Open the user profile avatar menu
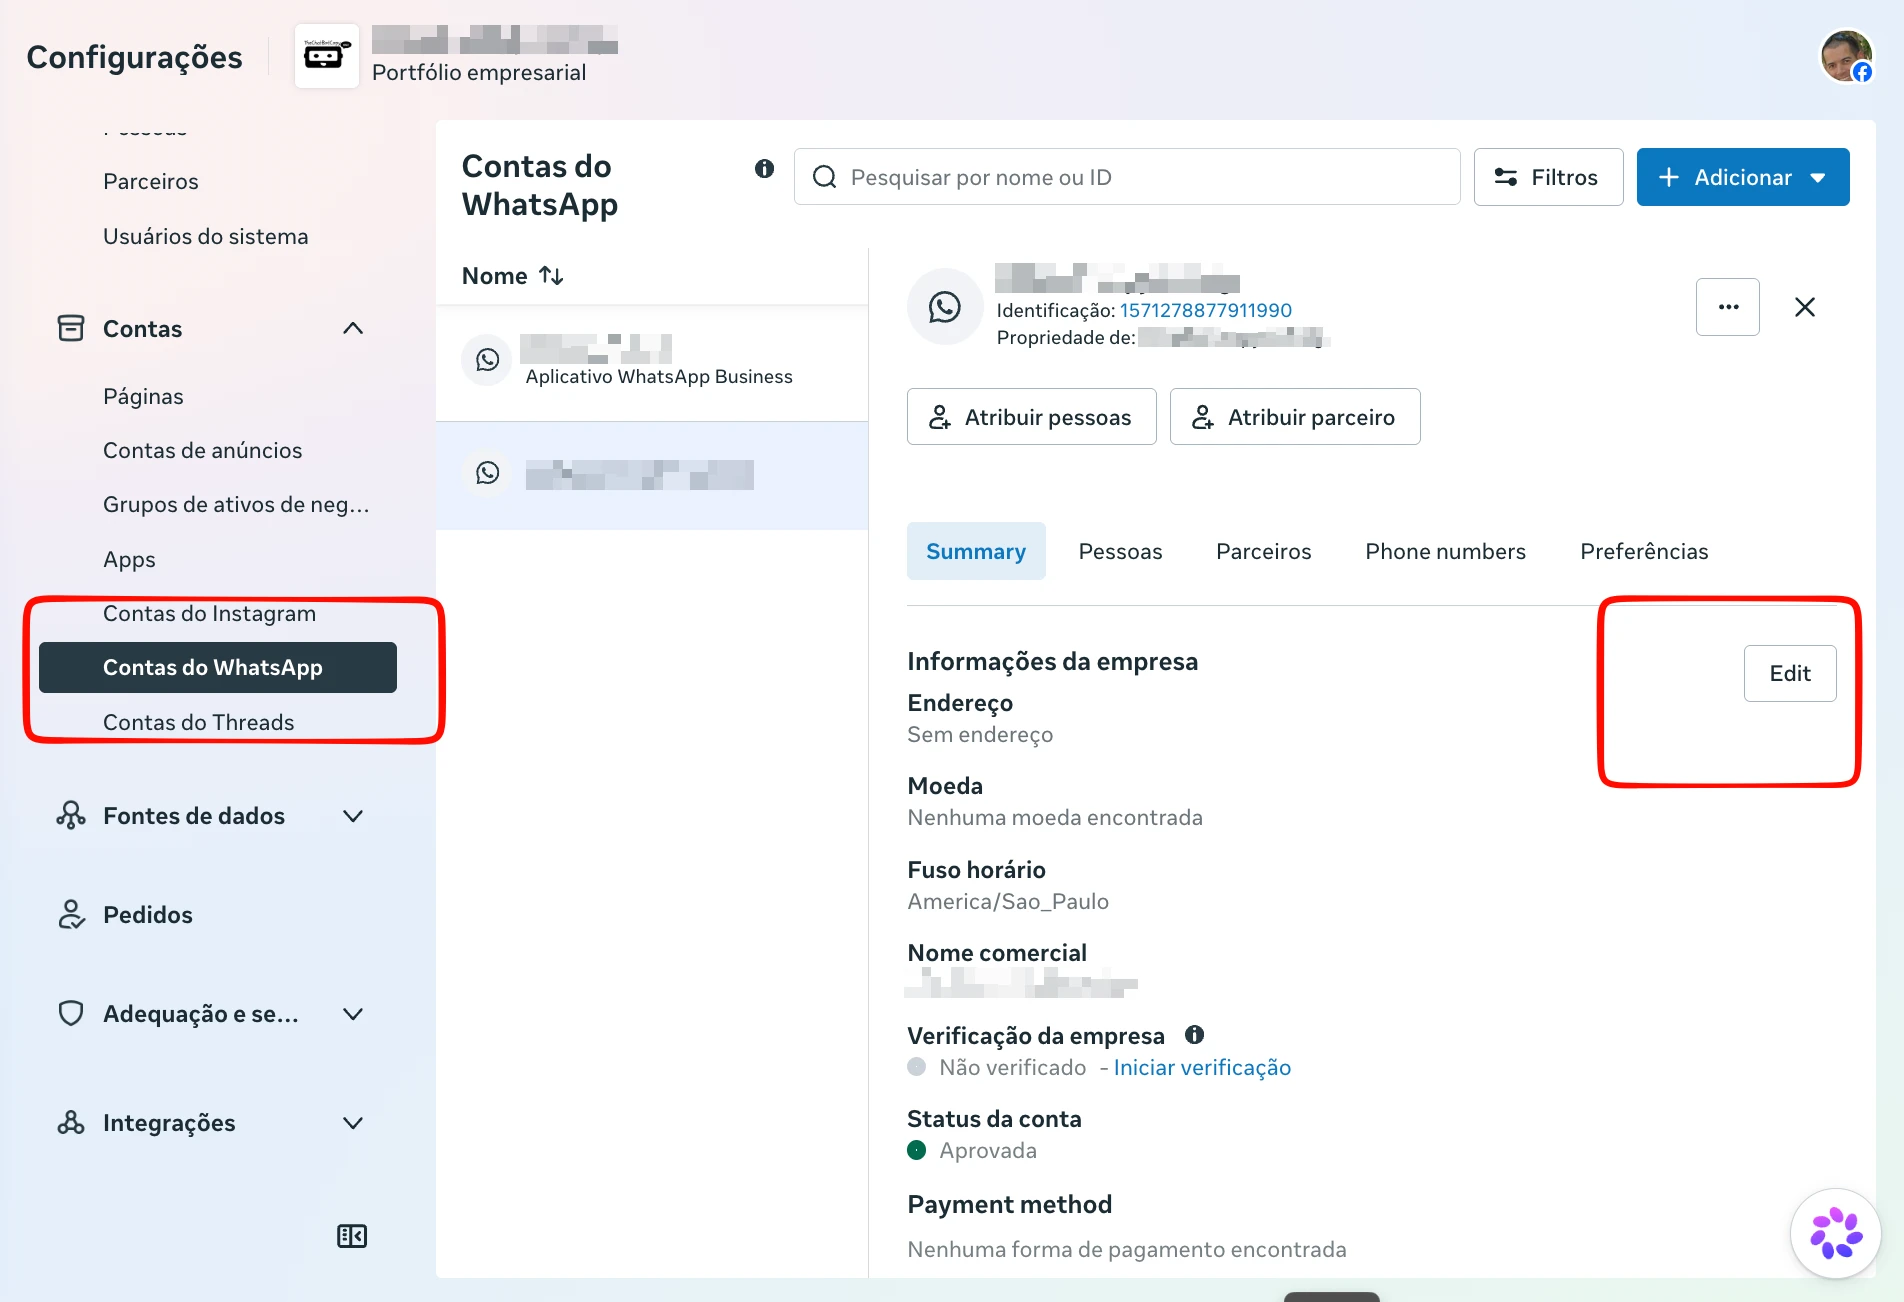 [x=1846, y=56]
